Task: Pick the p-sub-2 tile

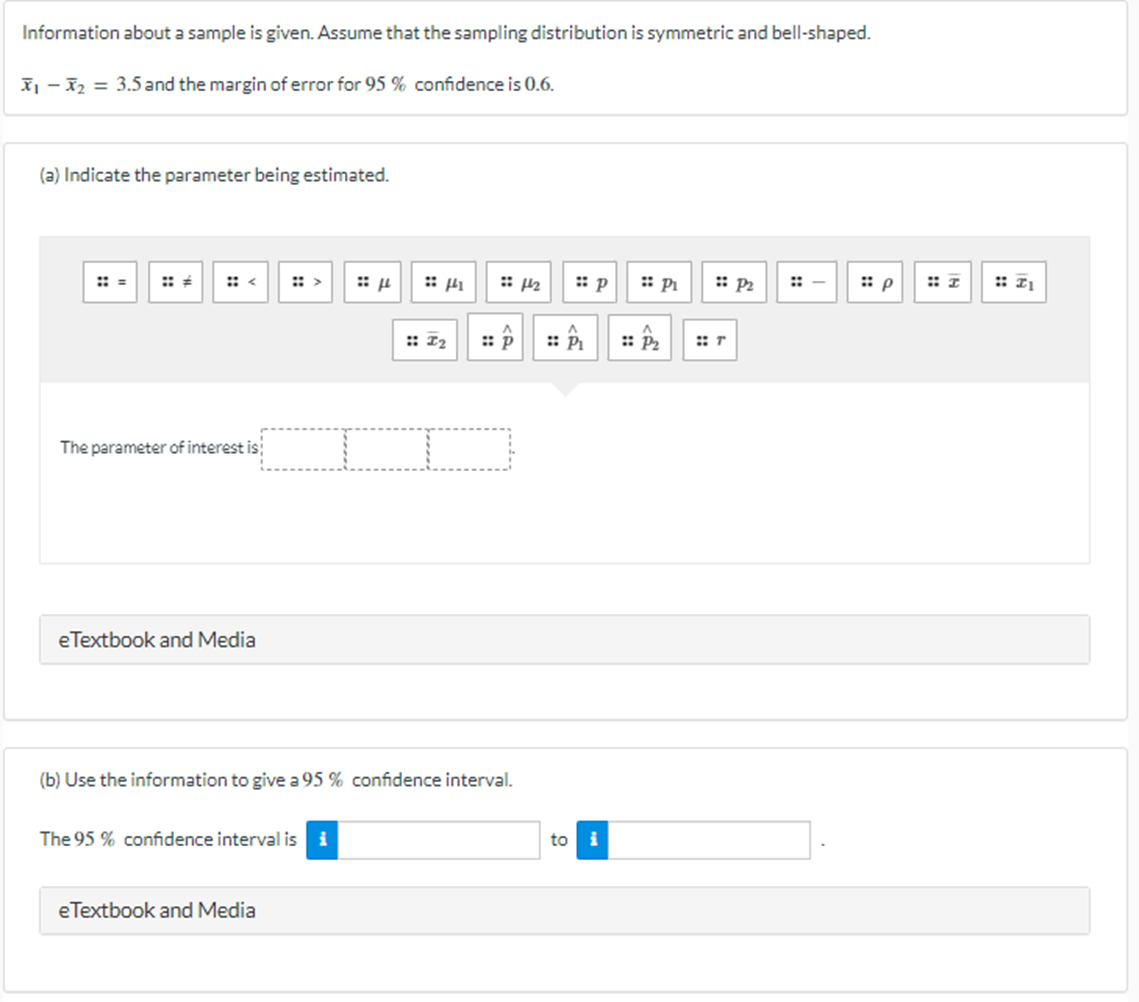Action: [x=734, y=282]
